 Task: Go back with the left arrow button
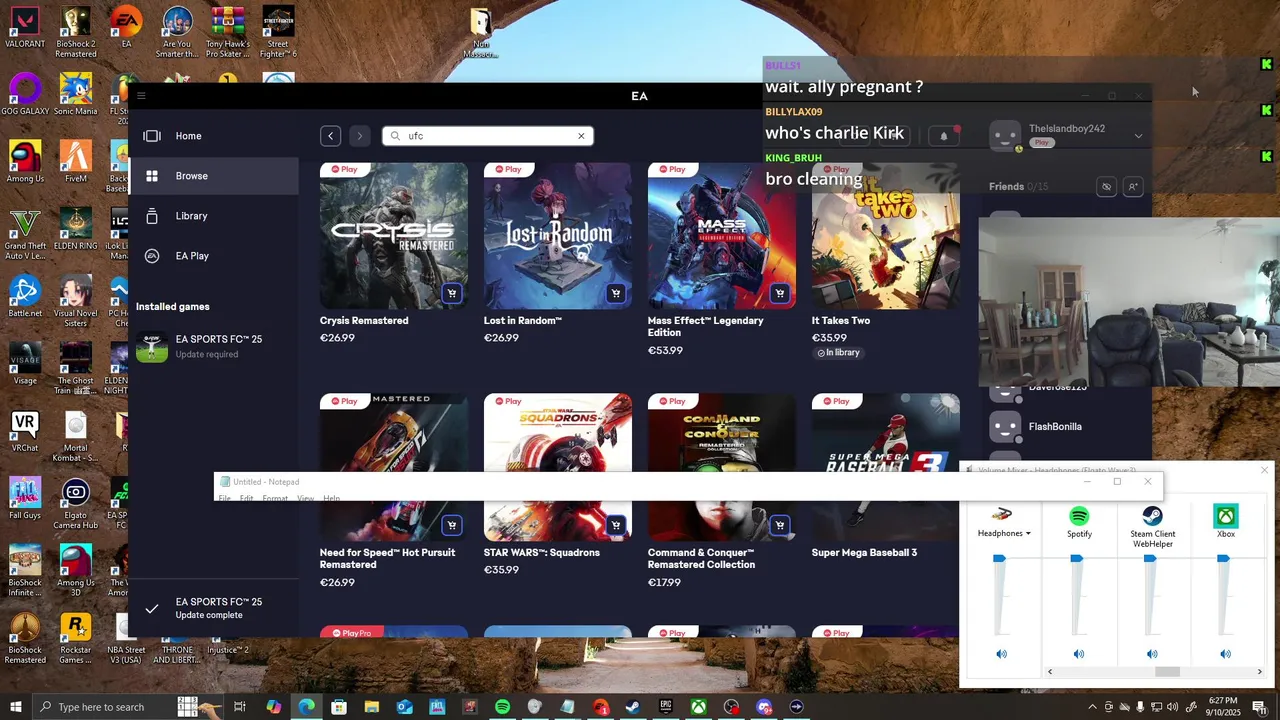331,136
